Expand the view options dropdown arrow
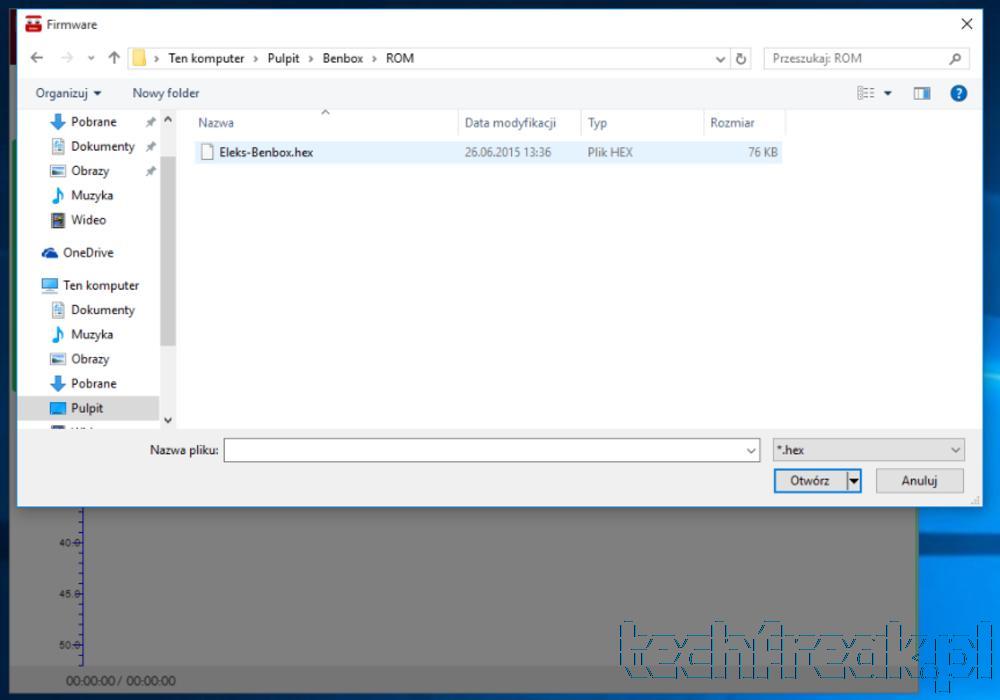 (x=887, y=94)
